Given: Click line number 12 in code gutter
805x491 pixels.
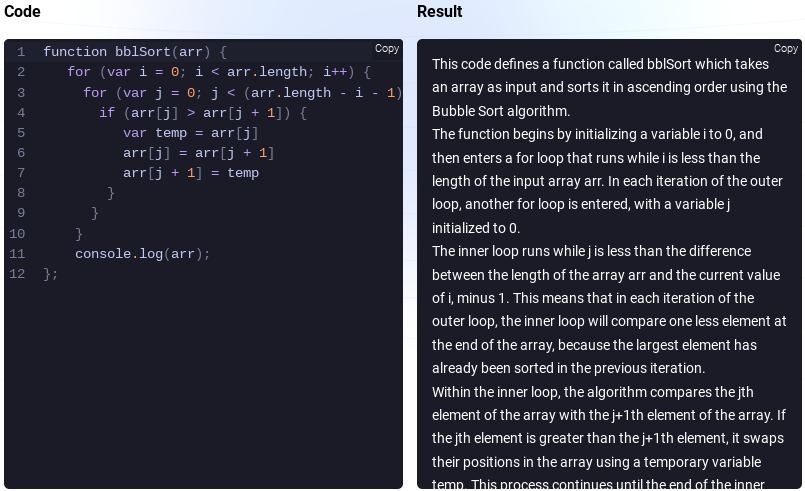Looking at the screenshot, I should pyautogui.click(x=17, y=274).
